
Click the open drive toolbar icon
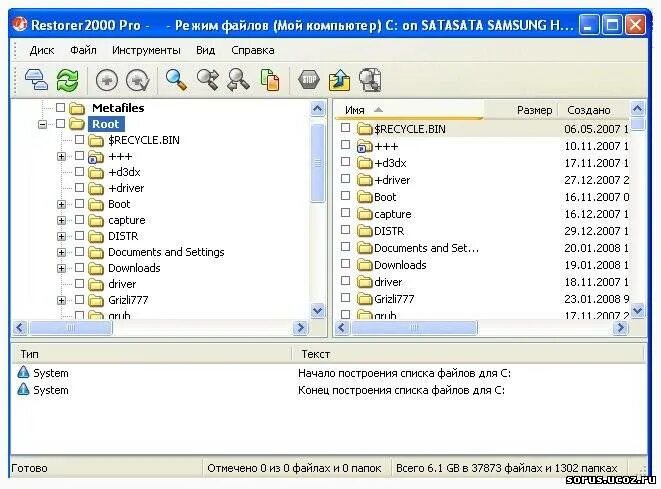[x=35, y=80]
